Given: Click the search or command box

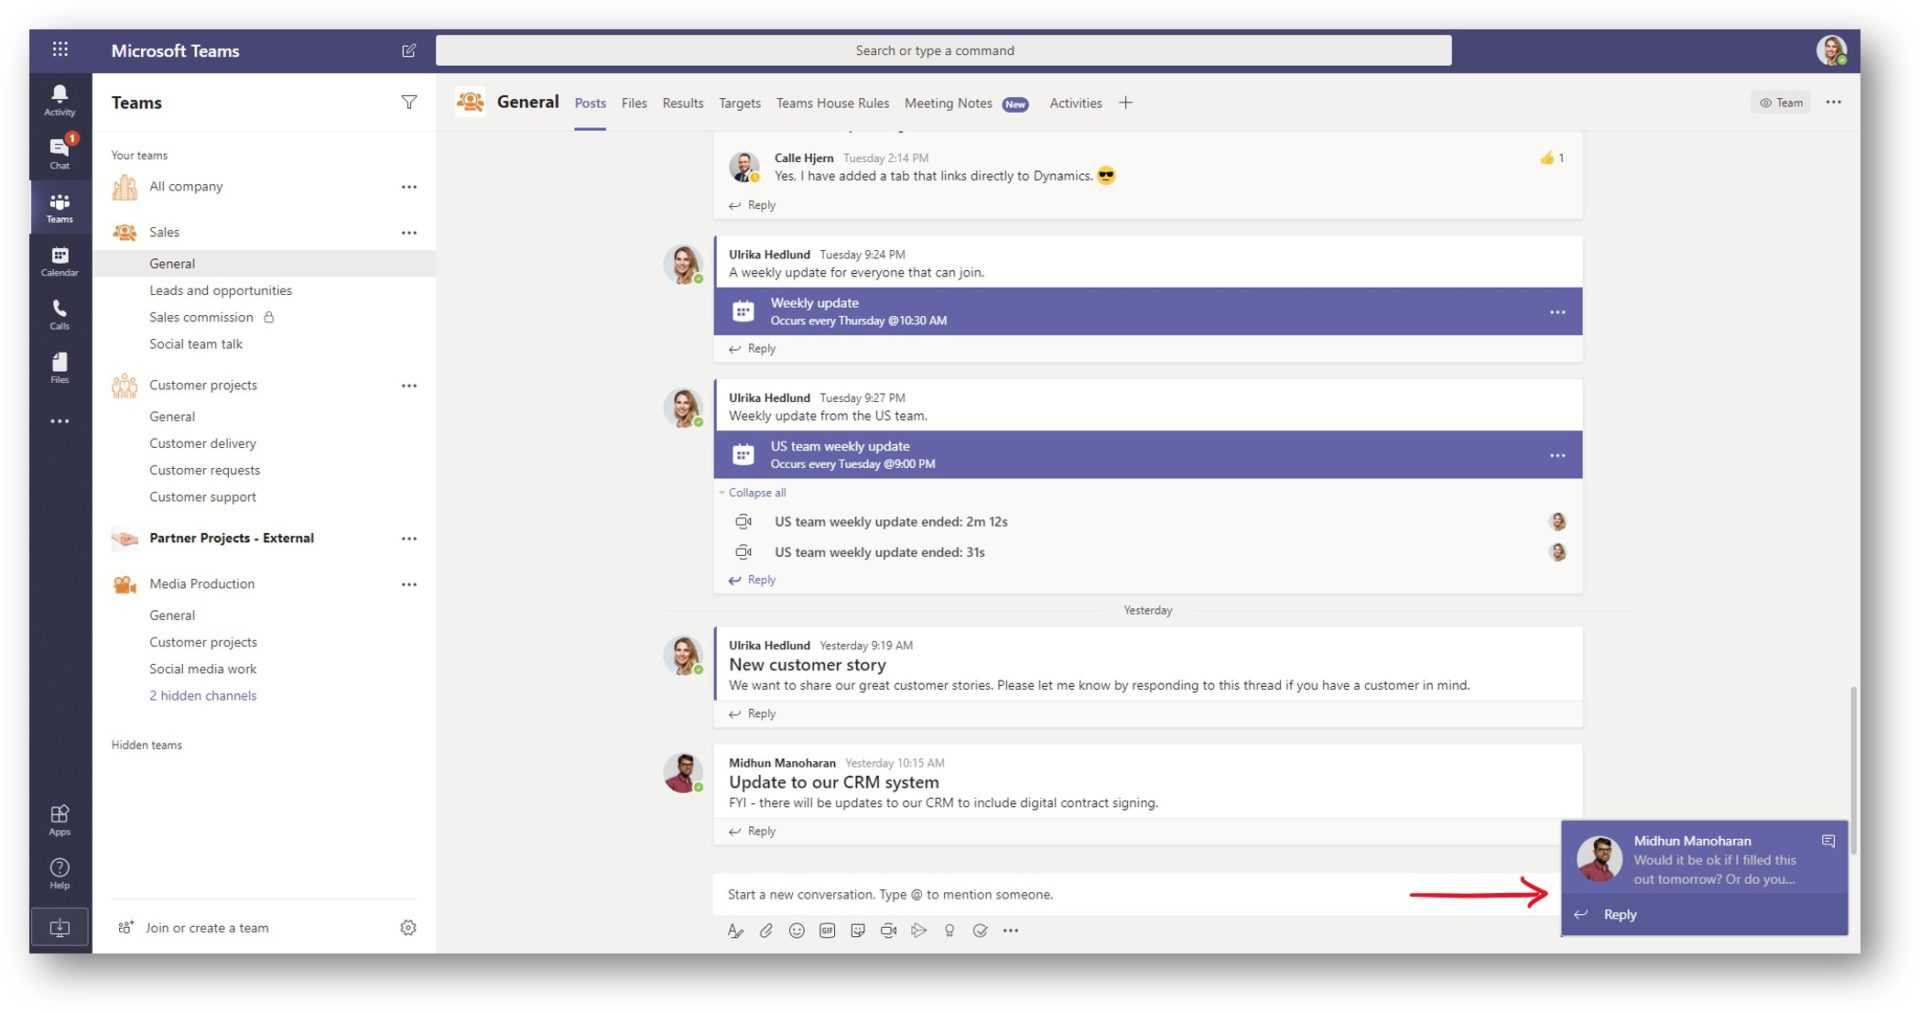Looking at the screenshot, I should coord(943,50).
